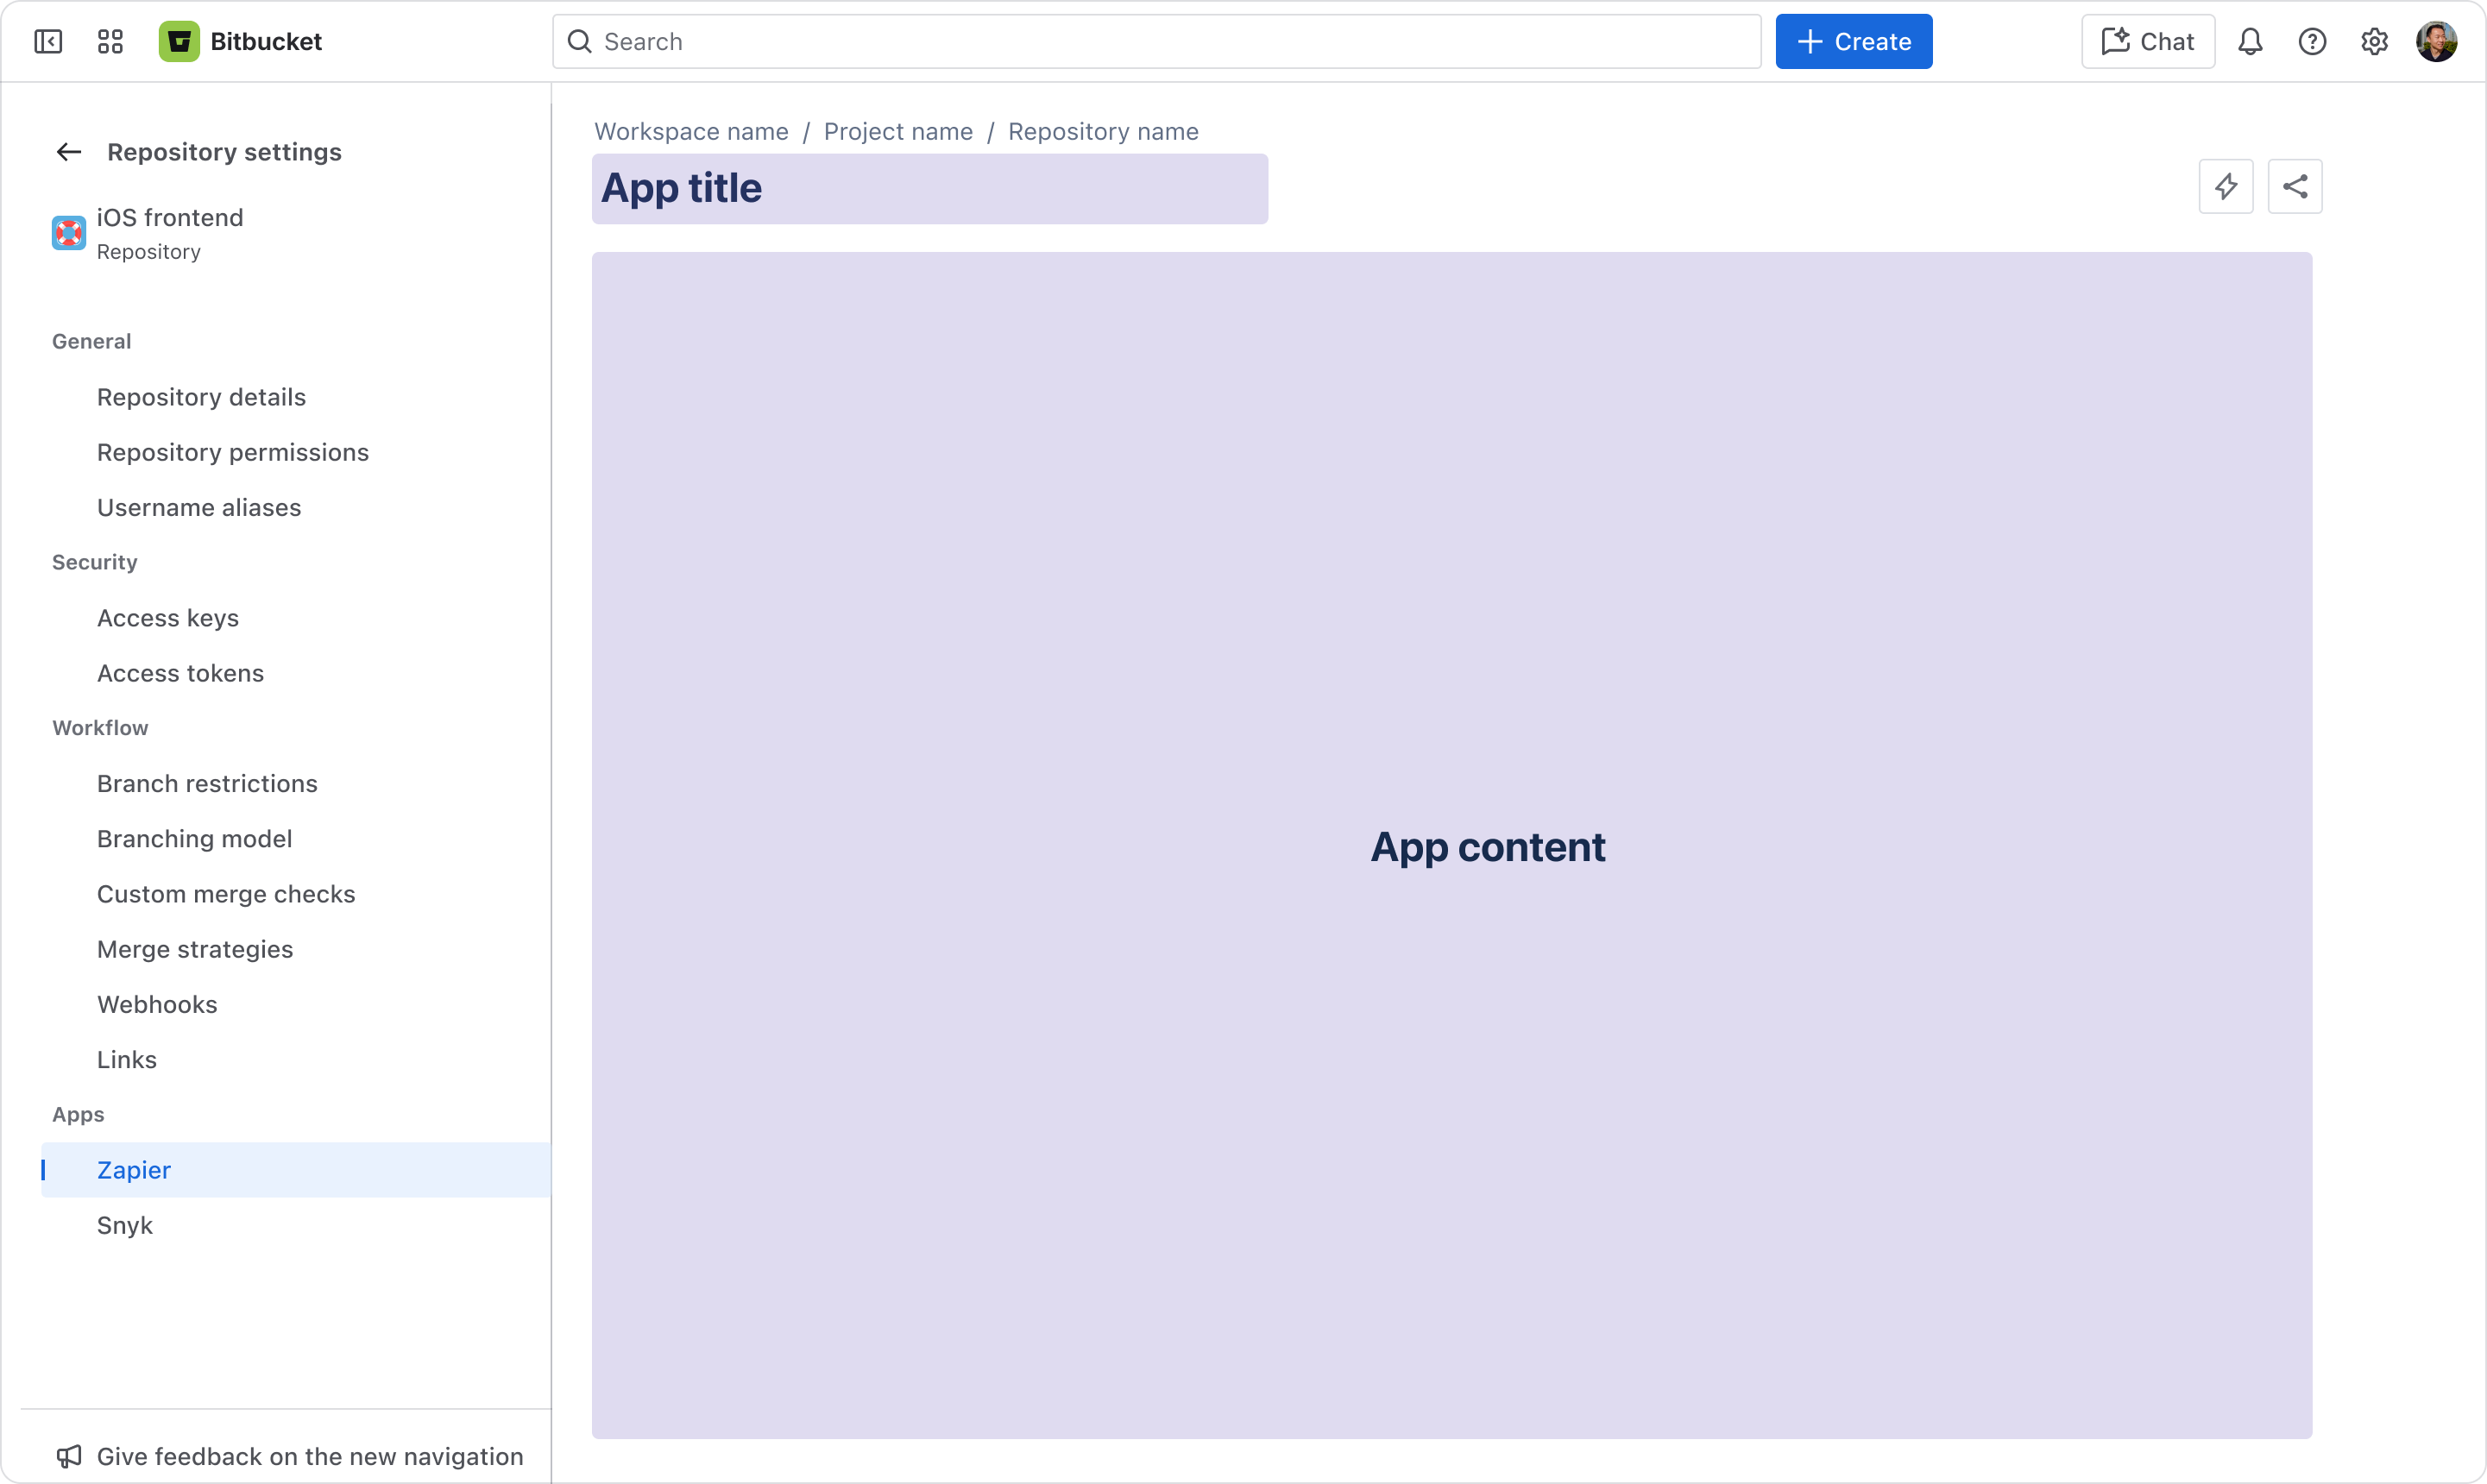
Task: Go back using Repository settings arrow
Action: coord(69,152)
